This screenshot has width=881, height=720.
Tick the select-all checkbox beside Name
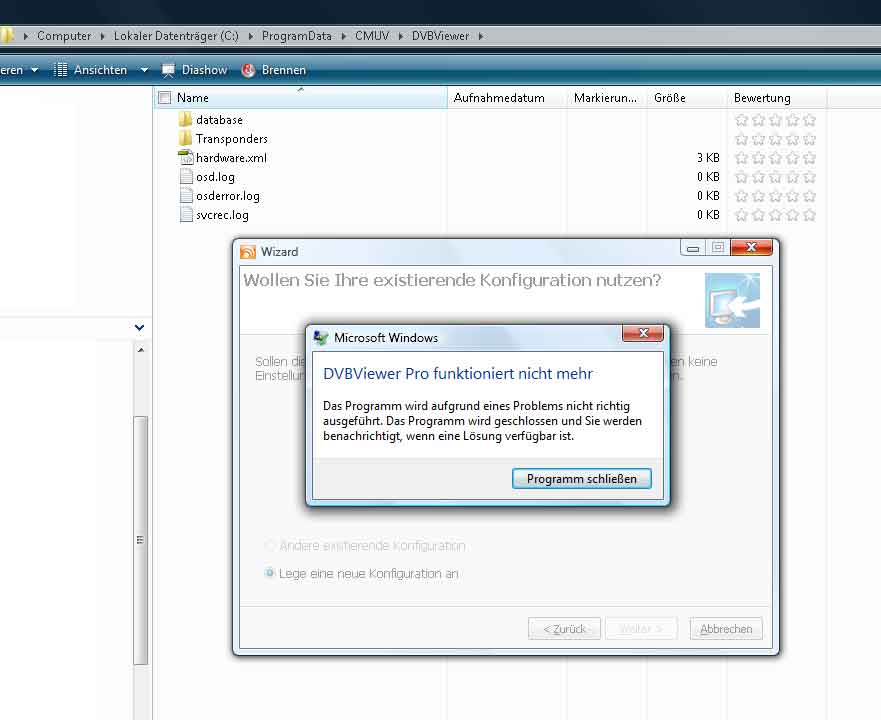(165, 98)
